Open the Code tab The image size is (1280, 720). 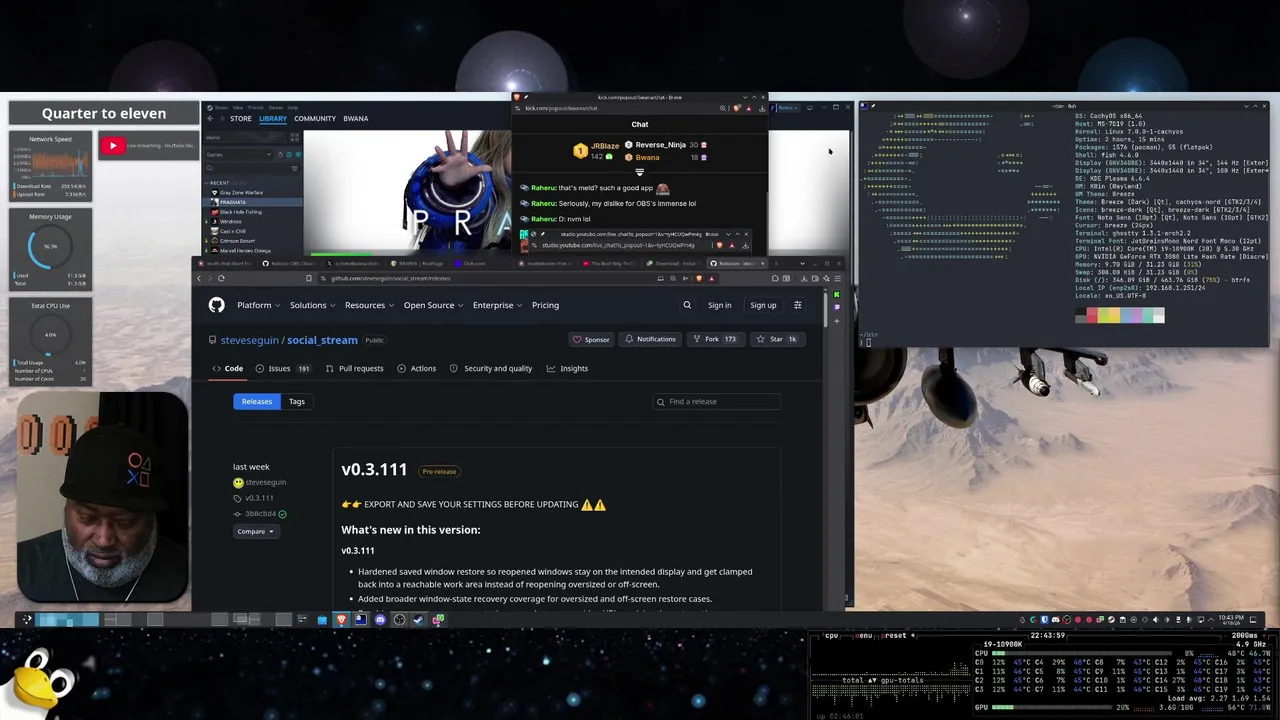pyautogui.click(x=227, y=368)
